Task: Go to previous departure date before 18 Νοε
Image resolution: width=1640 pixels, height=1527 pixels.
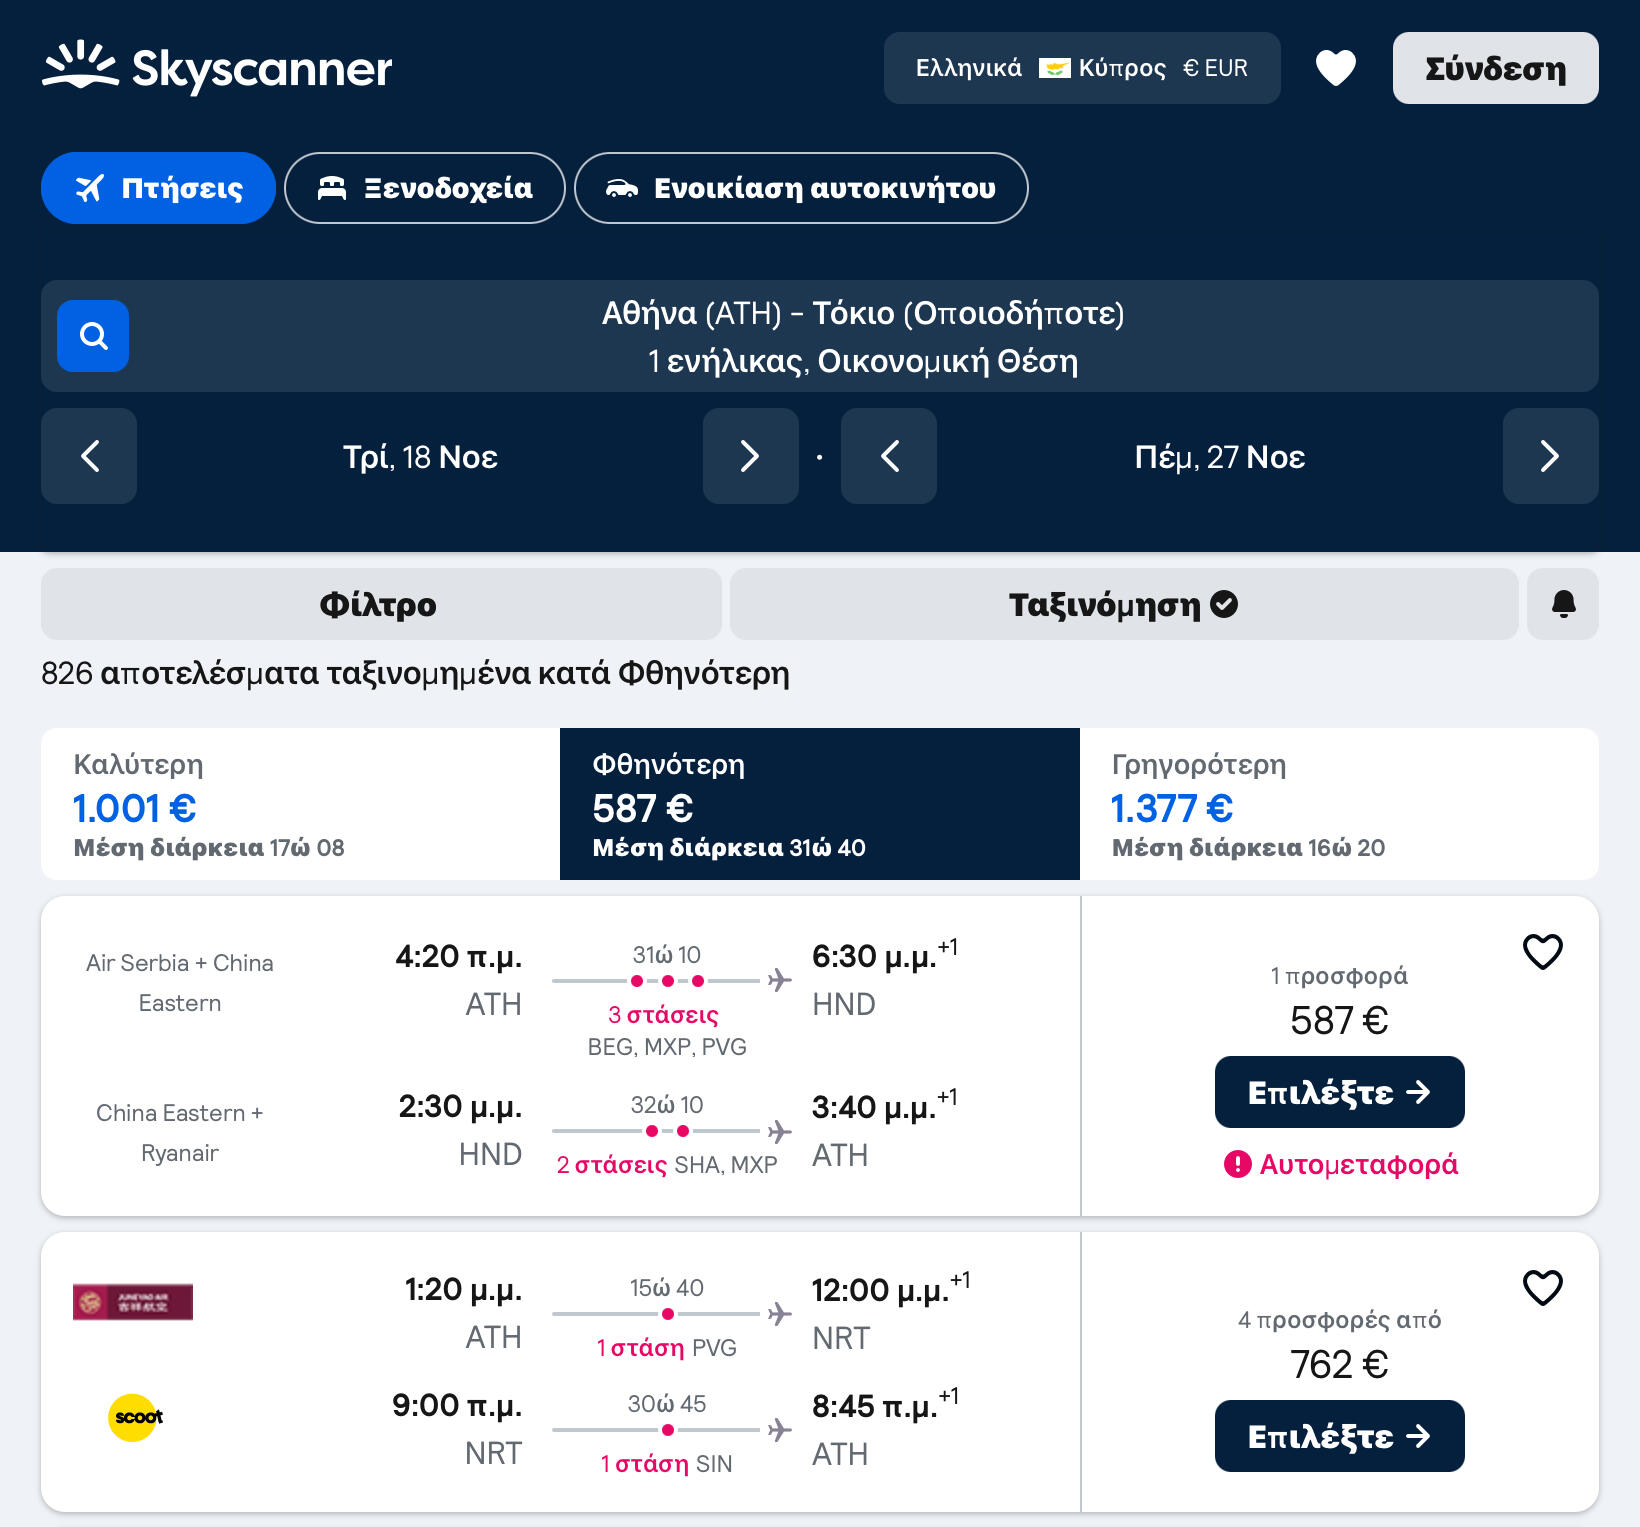Action: tap(89, 456)
